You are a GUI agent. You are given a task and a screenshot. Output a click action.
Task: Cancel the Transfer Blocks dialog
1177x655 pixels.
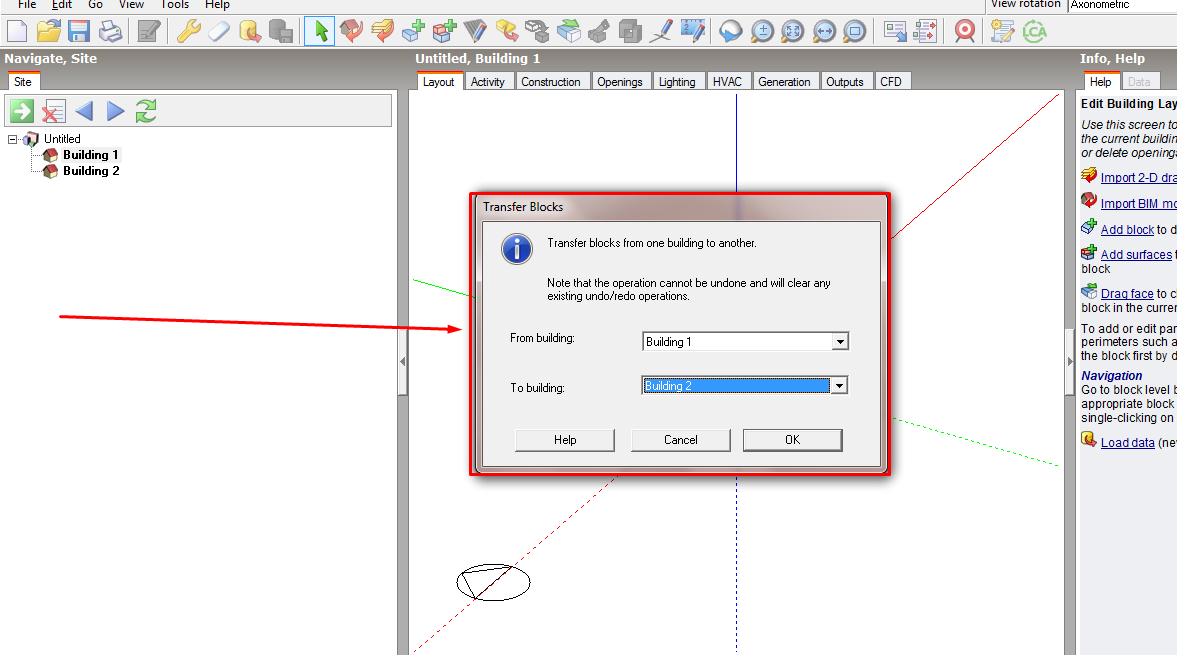point(681,440)
